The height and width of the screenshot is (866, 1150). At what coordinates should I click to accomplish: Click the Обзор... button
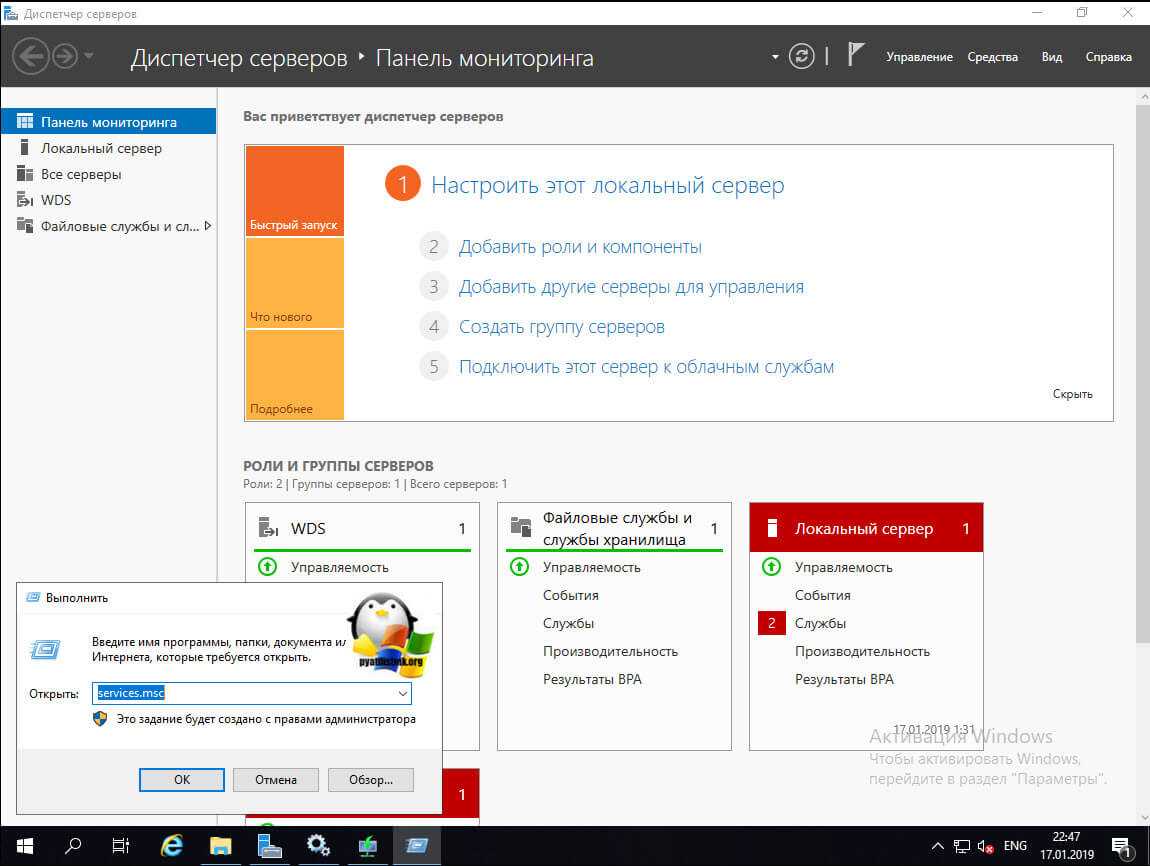tap(370, 779)
